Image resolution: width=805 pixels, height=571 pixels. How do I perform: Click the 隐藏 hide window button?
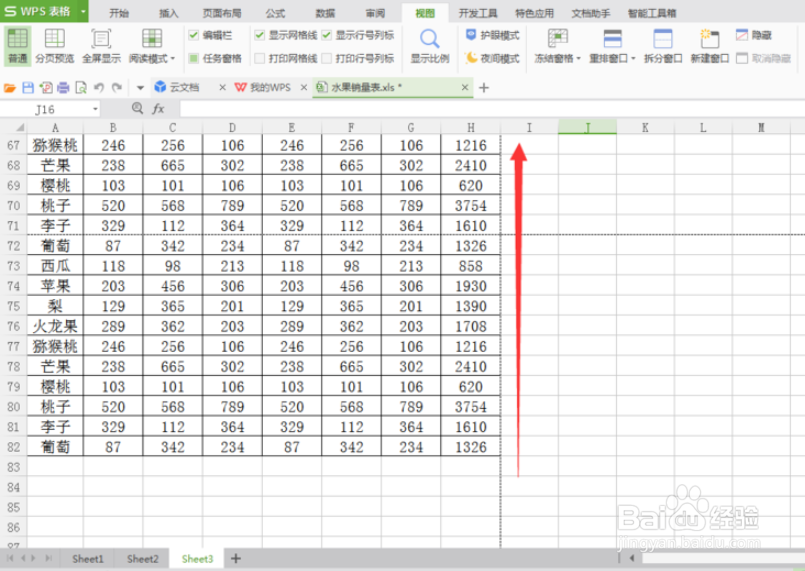[754, 35]
